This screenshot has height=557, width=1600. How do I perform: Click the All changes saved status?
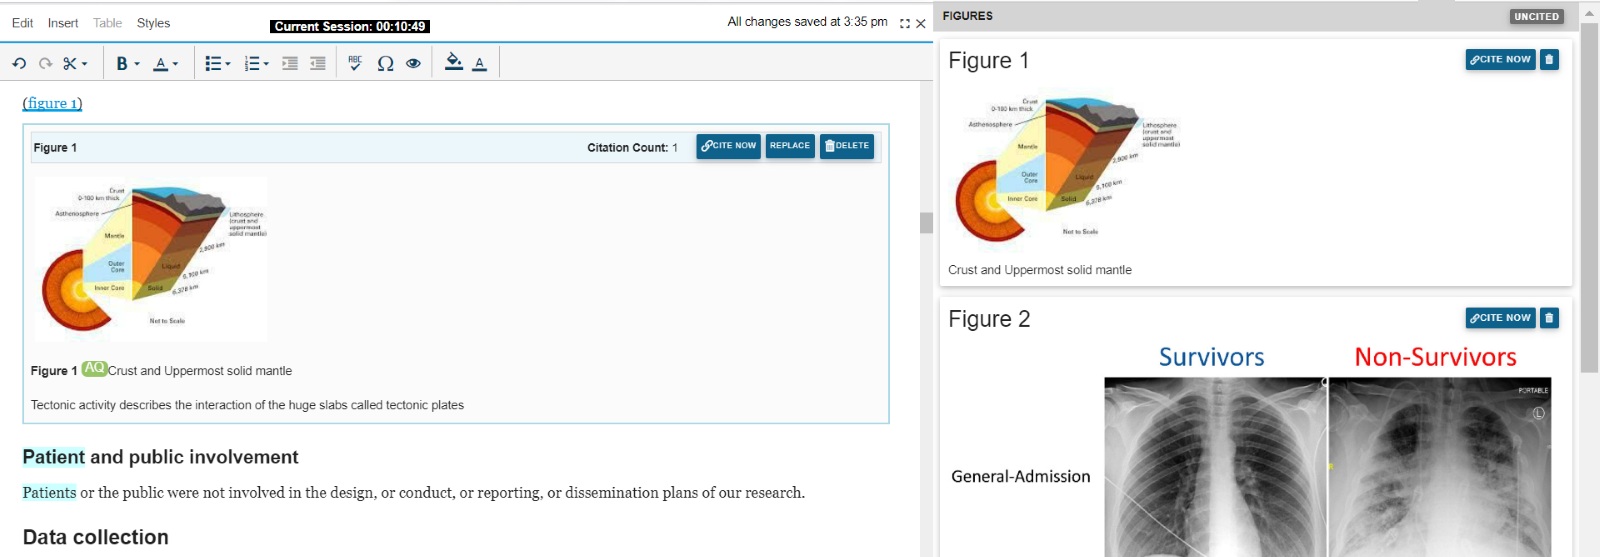pyautogui.click(x=807, y=21)
